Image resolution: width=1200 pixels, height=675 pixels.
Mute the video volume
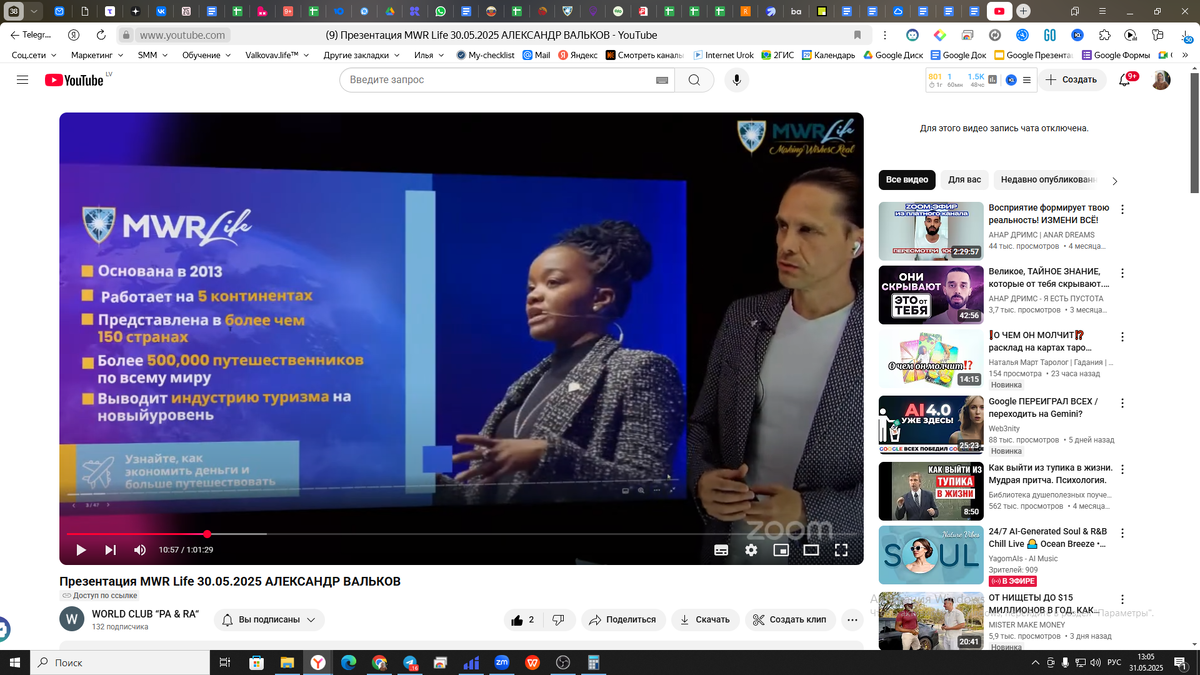139,549
